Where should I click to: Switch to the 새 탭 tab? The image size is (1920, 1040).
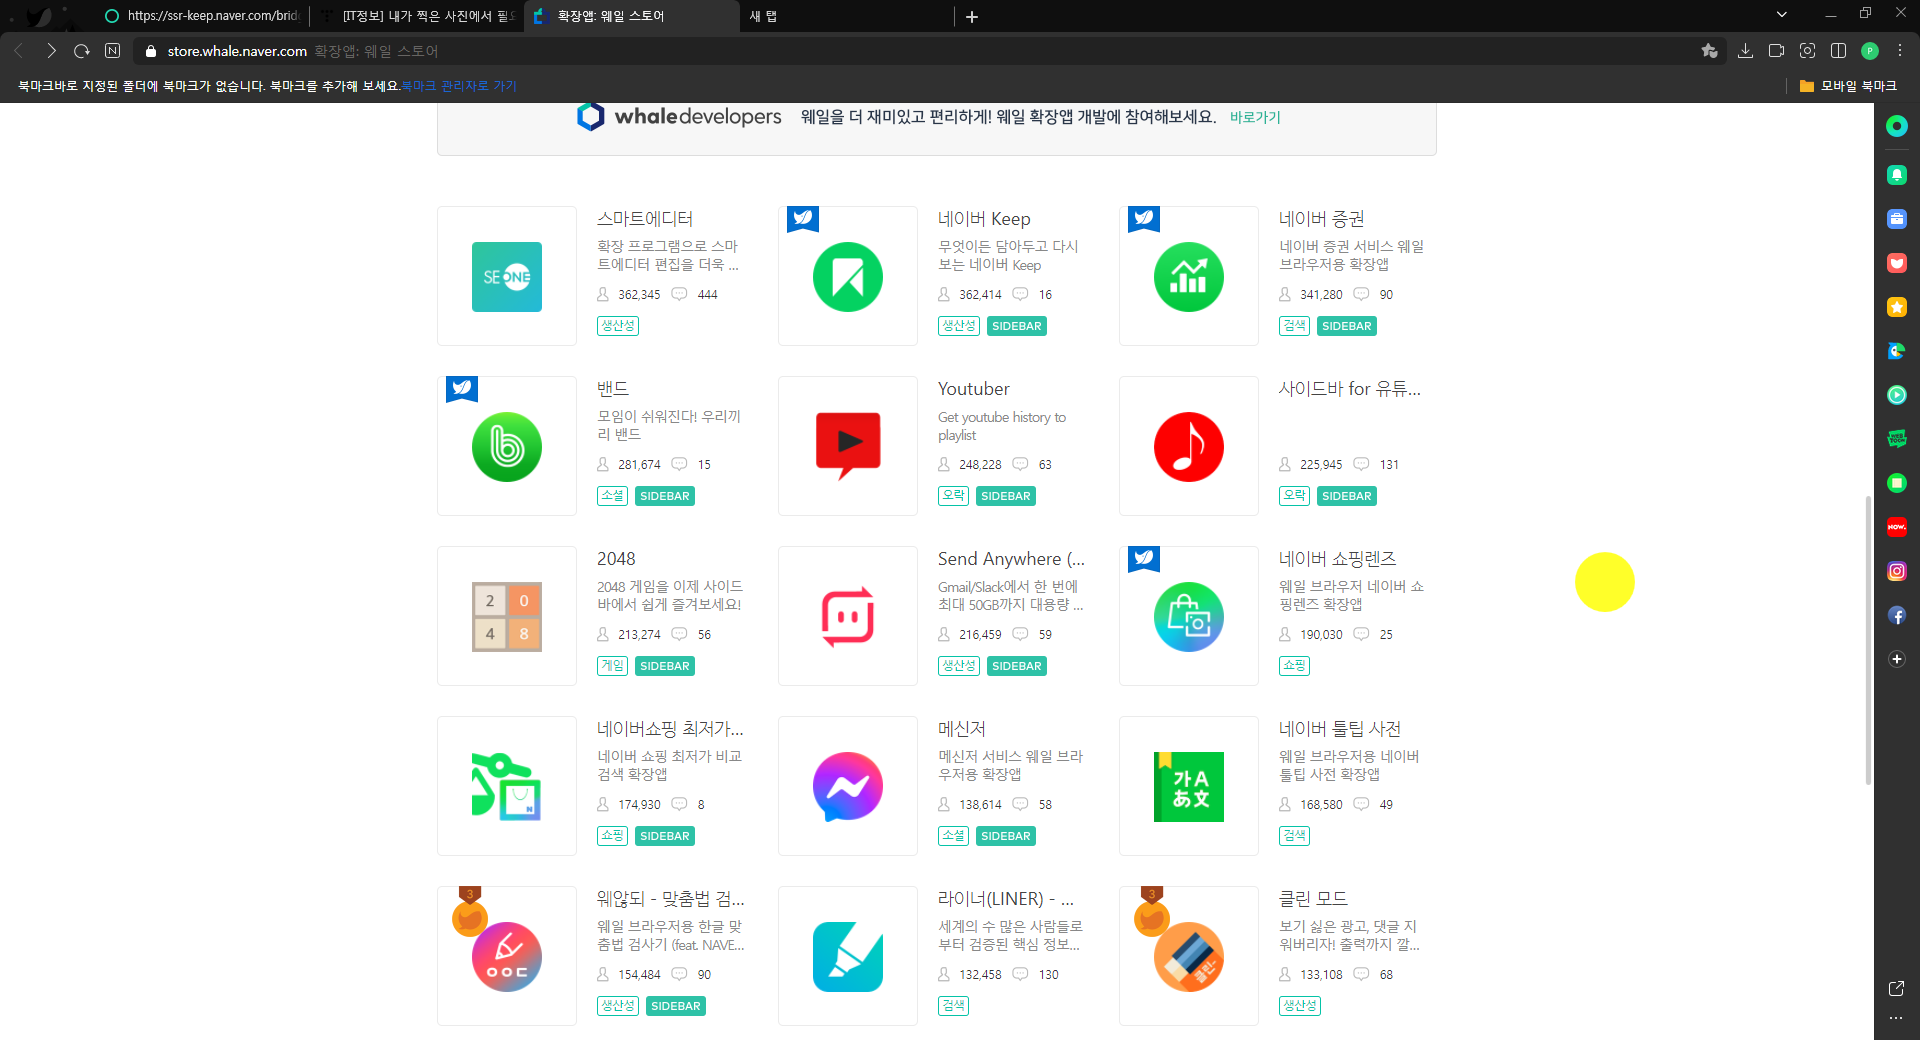[x=845, y=16]
